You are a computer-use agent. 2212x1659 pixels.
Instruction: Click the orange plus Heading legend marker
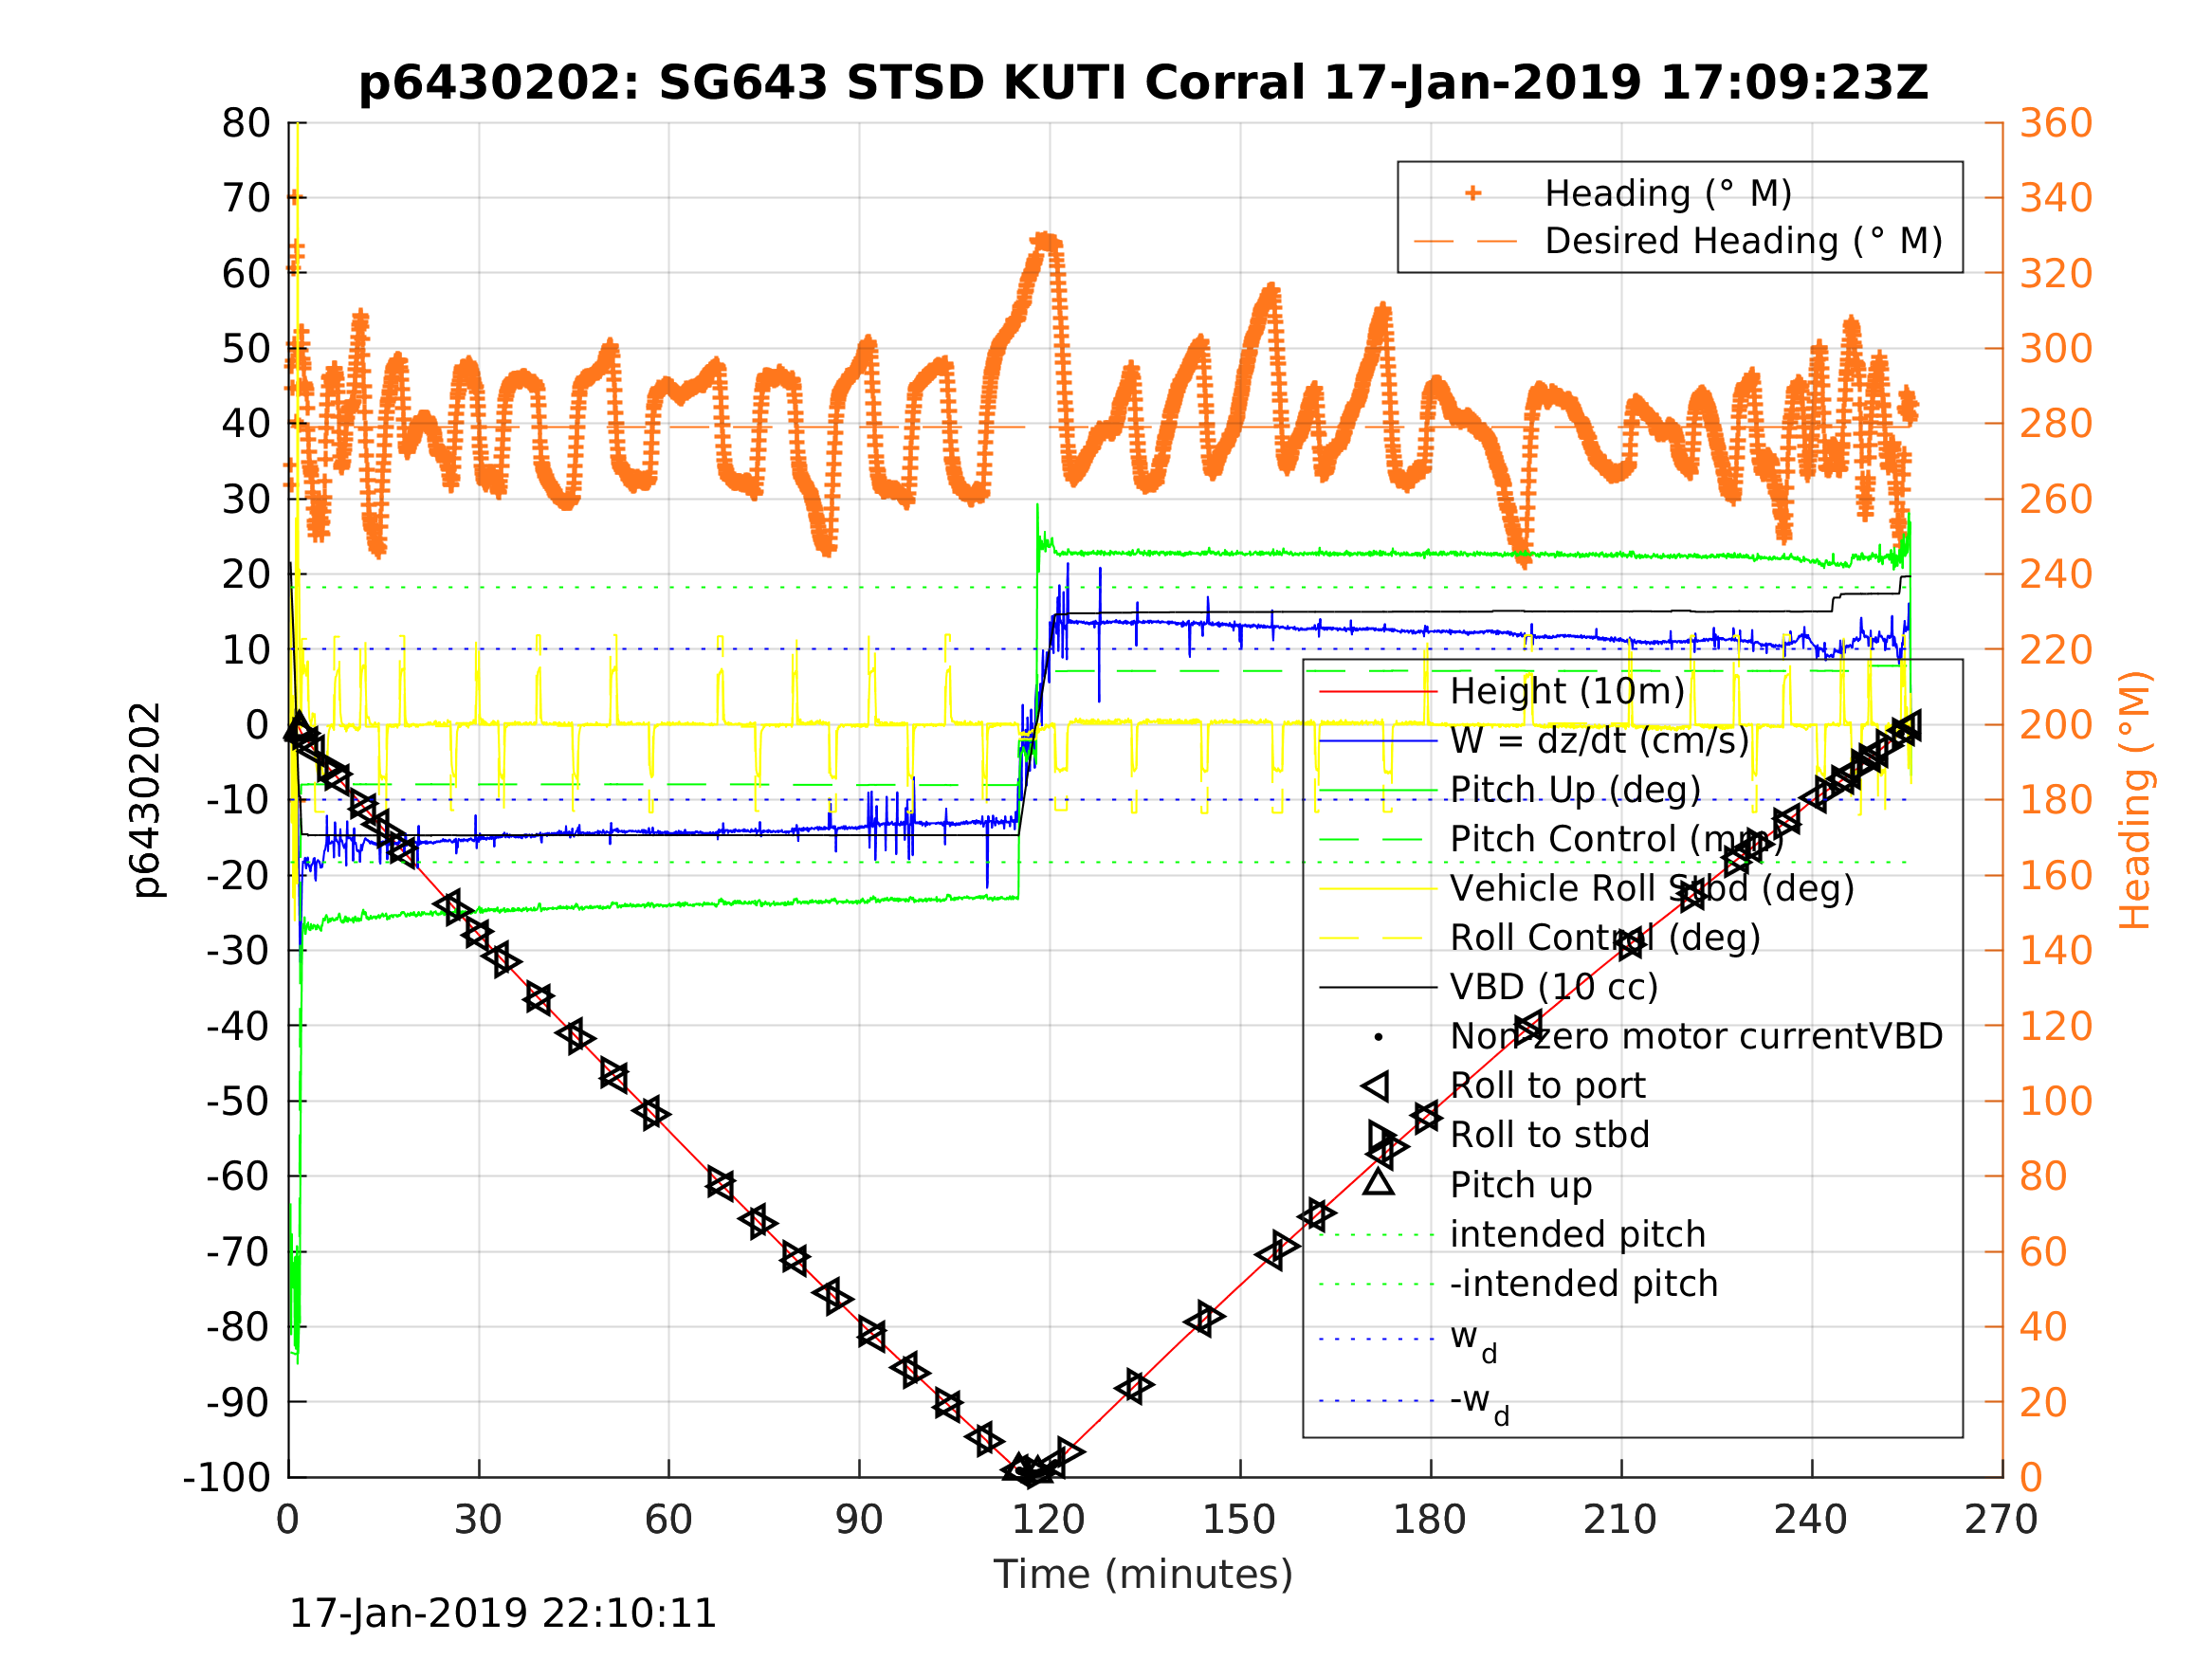click(1472, 193)
